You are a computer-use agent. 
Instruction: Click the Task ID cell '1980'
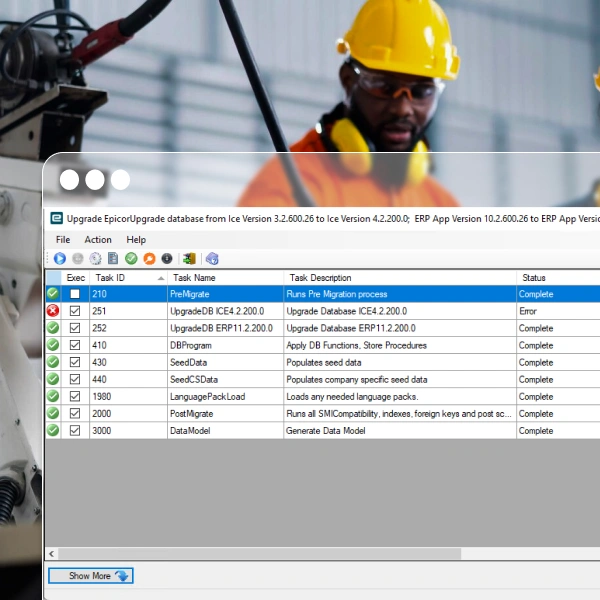[x=128, y=396]
